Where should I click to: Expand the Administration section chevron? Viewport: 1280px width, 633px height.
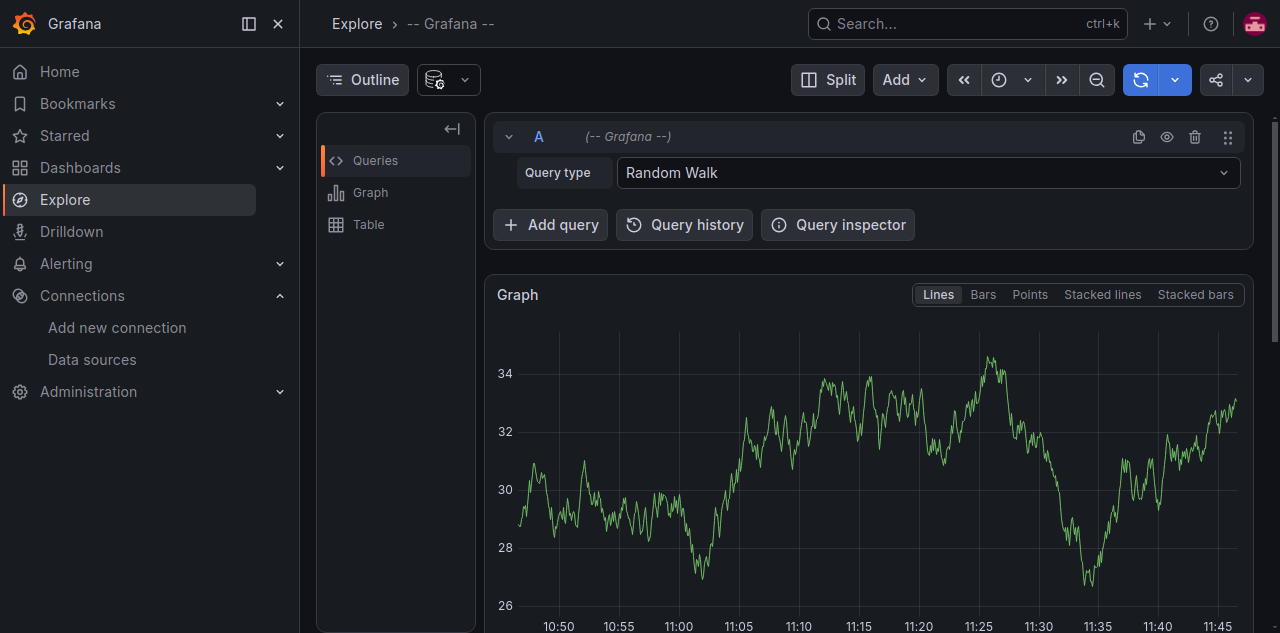tap(280, 392)
